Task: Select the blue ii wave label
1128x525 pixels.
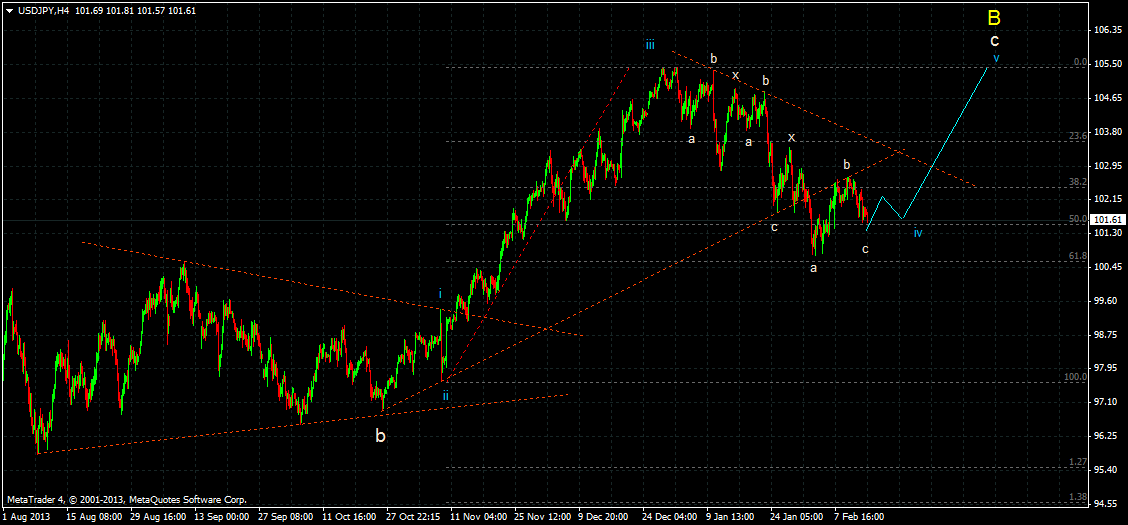Action: [x=446, y=395]
